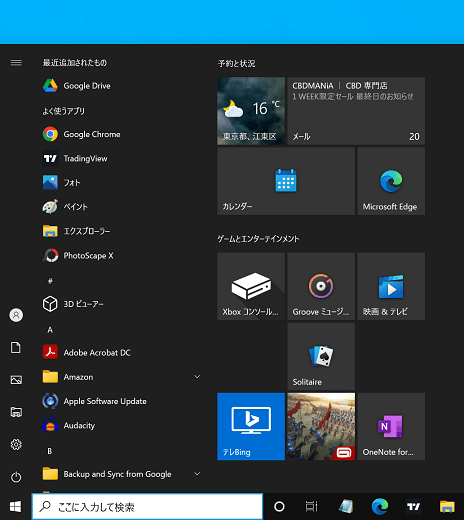Click the 最近追加されたもの heading
The height and width of the screenshot is (520, 464).
coord(75,62)
